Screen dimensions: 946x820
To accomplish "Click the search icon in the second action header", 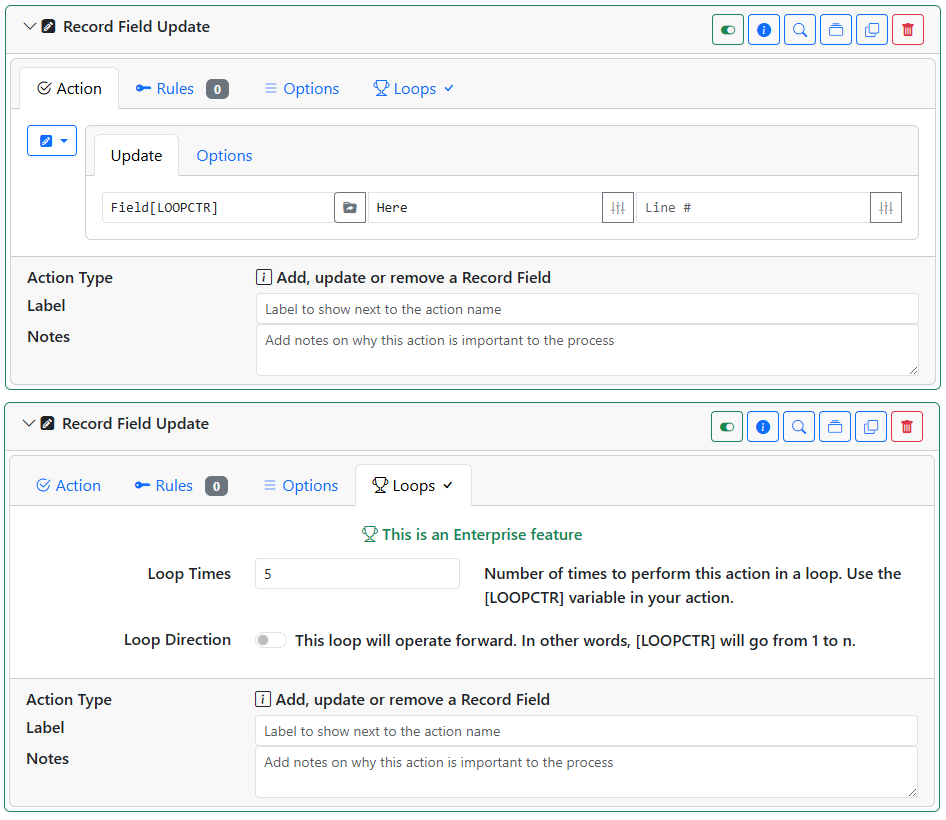I will [x=799, y=427].
